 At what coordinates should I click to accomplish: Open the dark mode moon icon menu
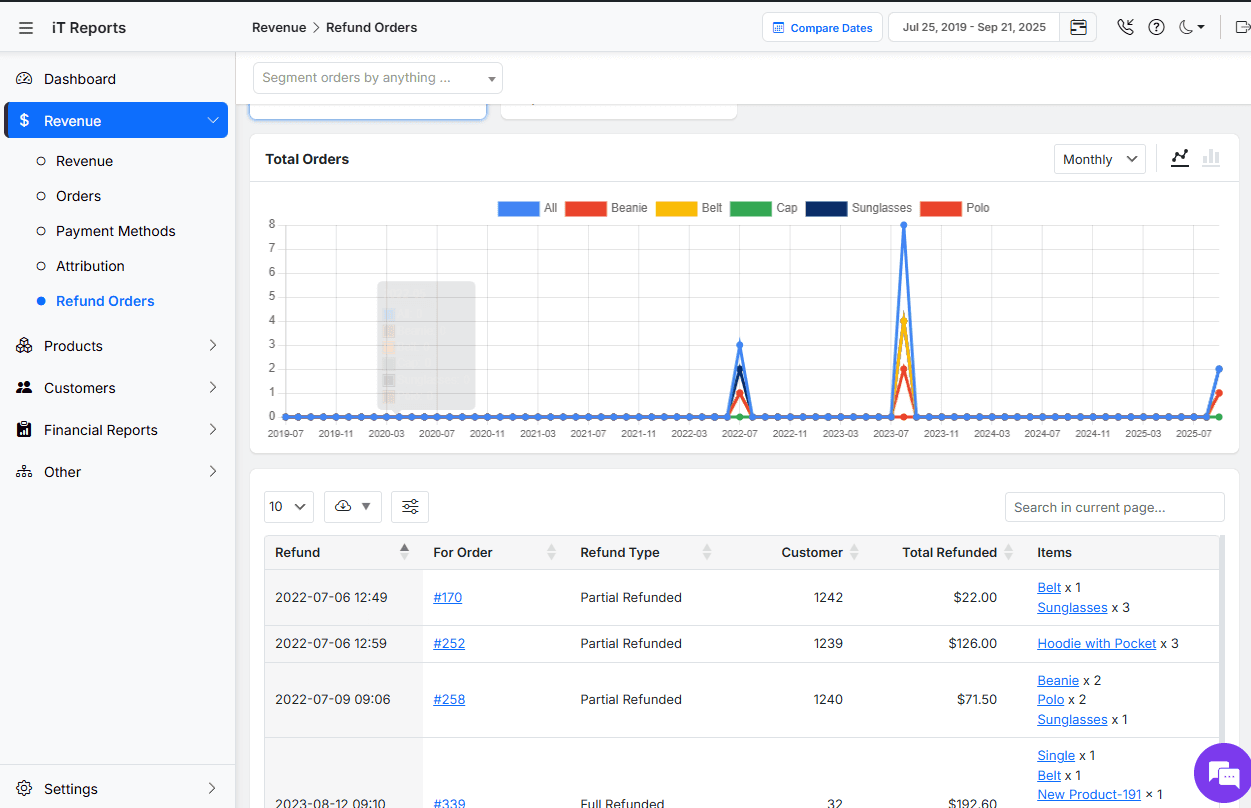(x=1190, y=27)
